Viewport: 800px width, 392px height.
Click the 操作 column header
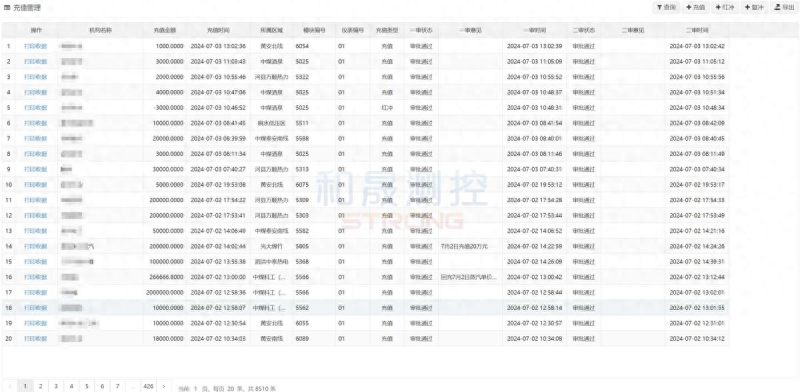[36, 30]
